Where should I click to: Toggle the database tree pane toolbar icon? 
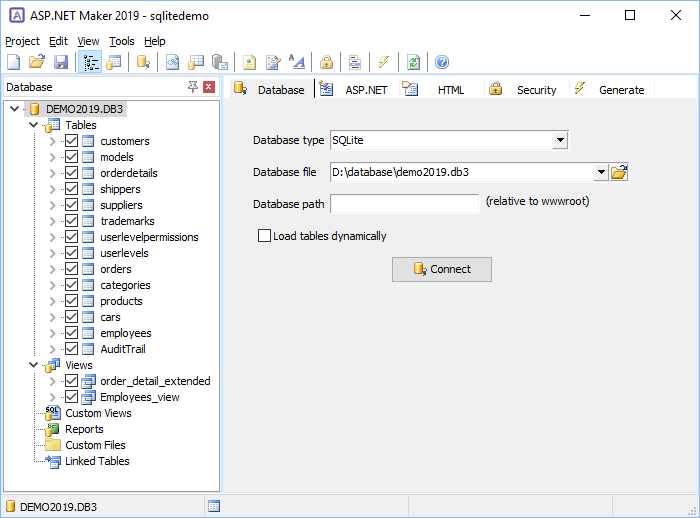pyautogui.click(x=91, y=62)
